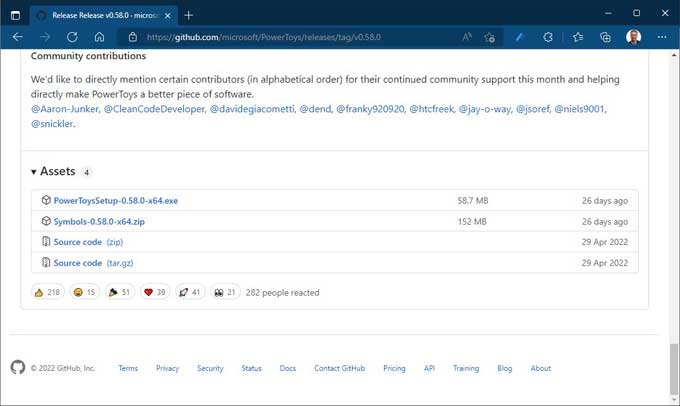Select the Assets count badge '4'
The height and width of the screenshot is (406, 680).
(86, 173)
